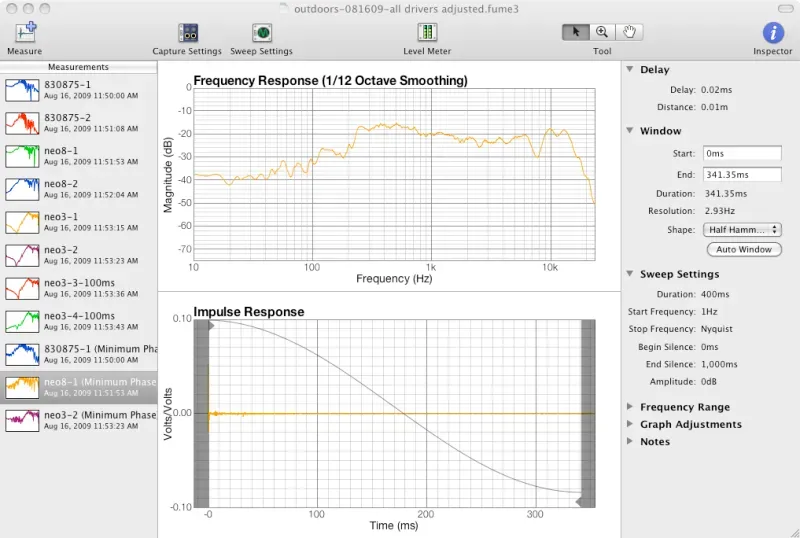Click the impulse window end marker
The image size is (800, 538).
pos(579,502)
